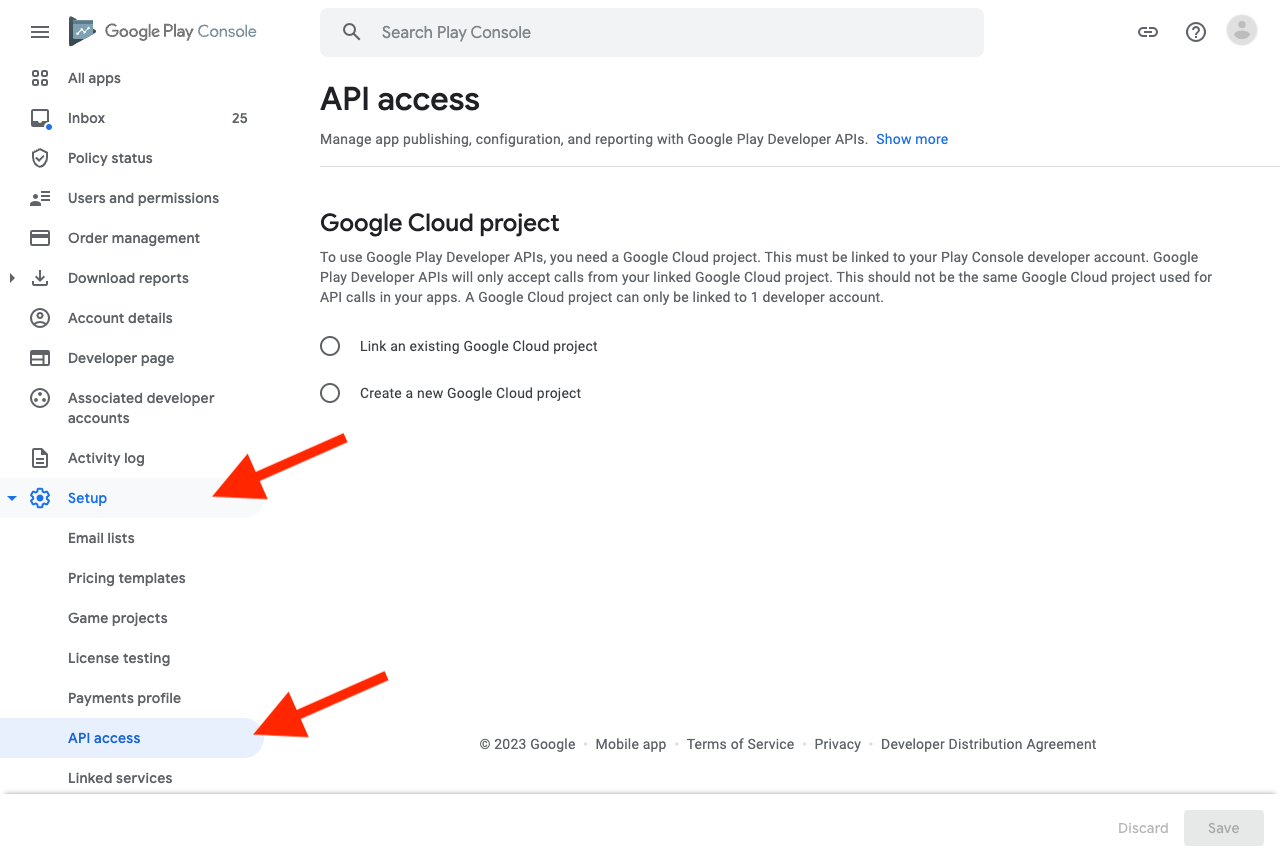Select Create a new Google Cloud project
This screenshot has width=1280, height=853.
click(x=330, y=393)
